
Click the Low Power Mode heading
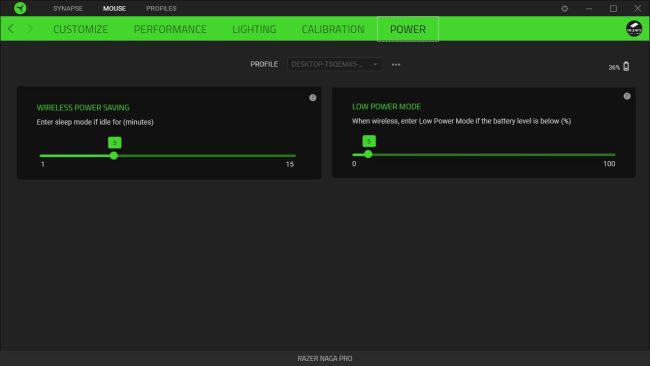(386, 107)
